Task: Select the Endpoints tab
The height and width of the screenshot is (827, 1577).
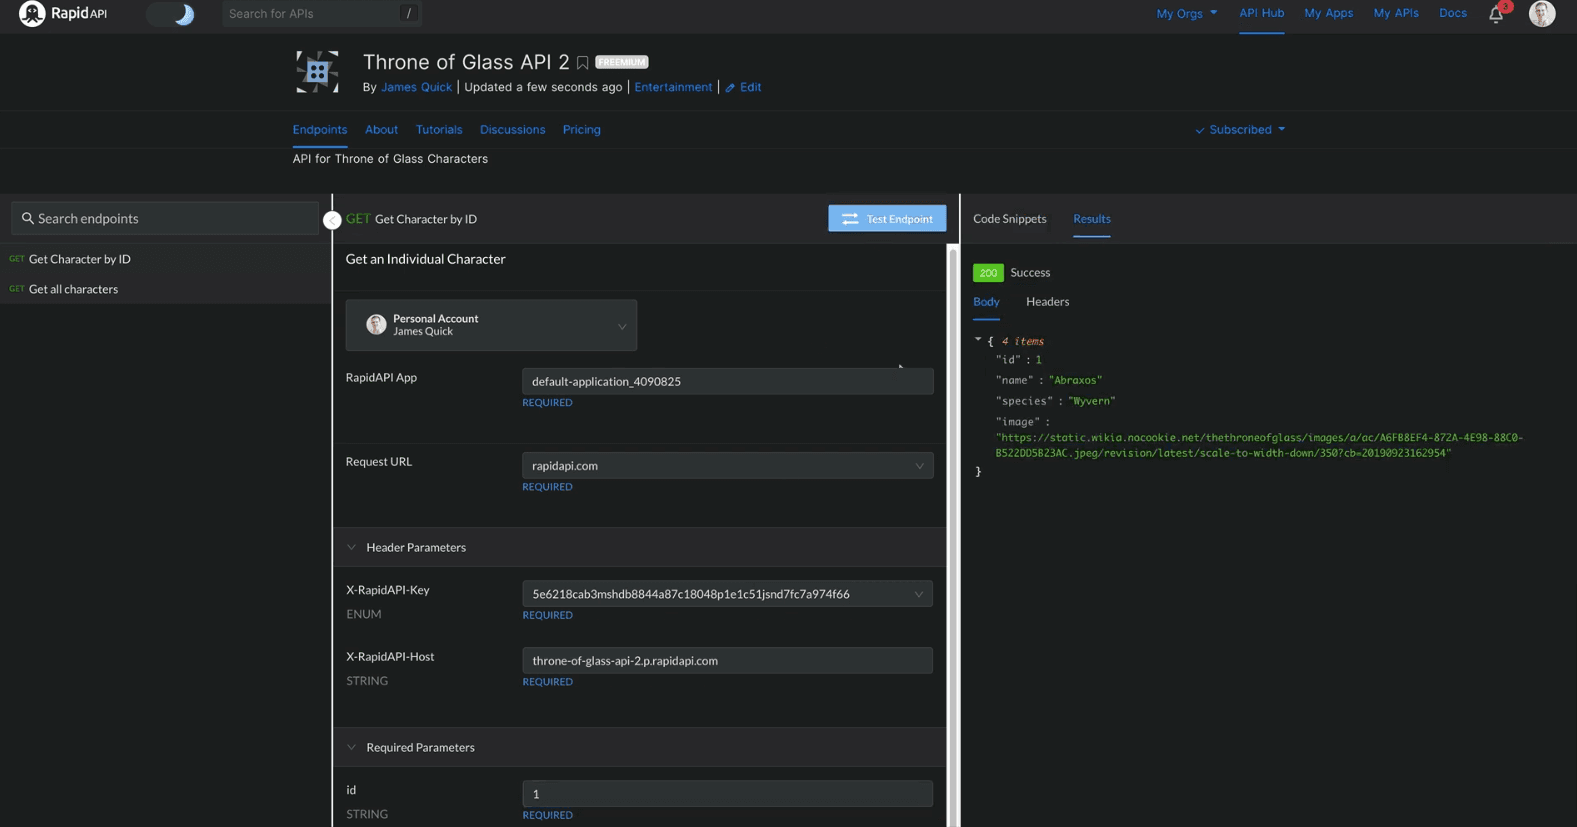Action: click(x=320, y=130)
